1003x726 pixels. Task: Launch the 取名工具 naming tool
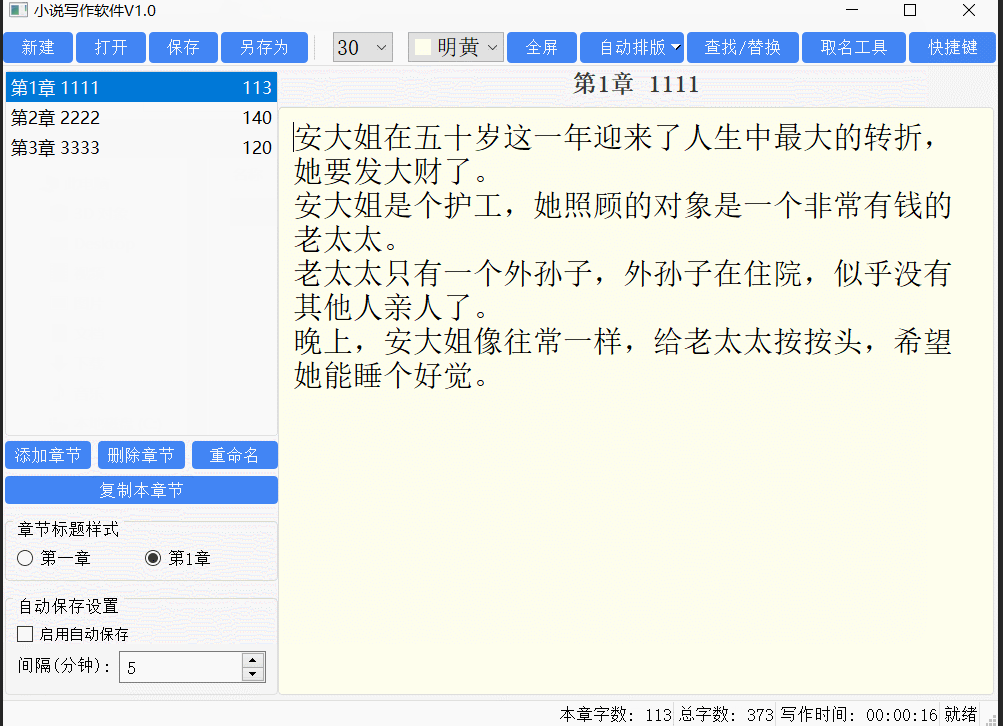tap(853, 47)
